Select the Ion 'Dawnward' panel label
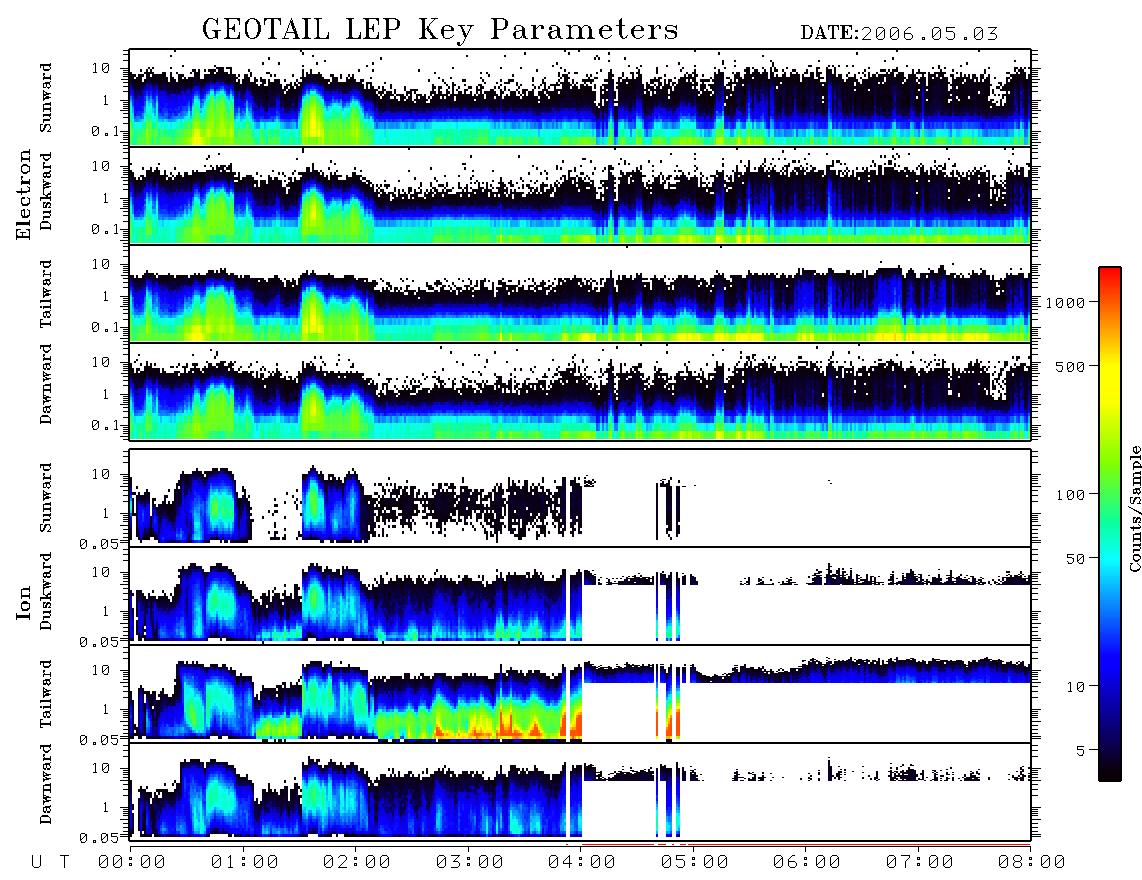This screenshot has width=1142, height=880. (46, 784)
